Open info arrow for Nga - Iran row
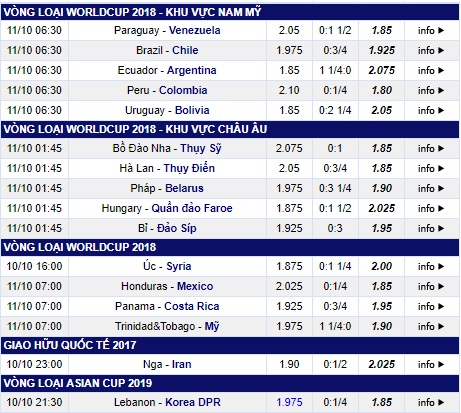Viewport: 461px width, 413px height. pos(431,364)
